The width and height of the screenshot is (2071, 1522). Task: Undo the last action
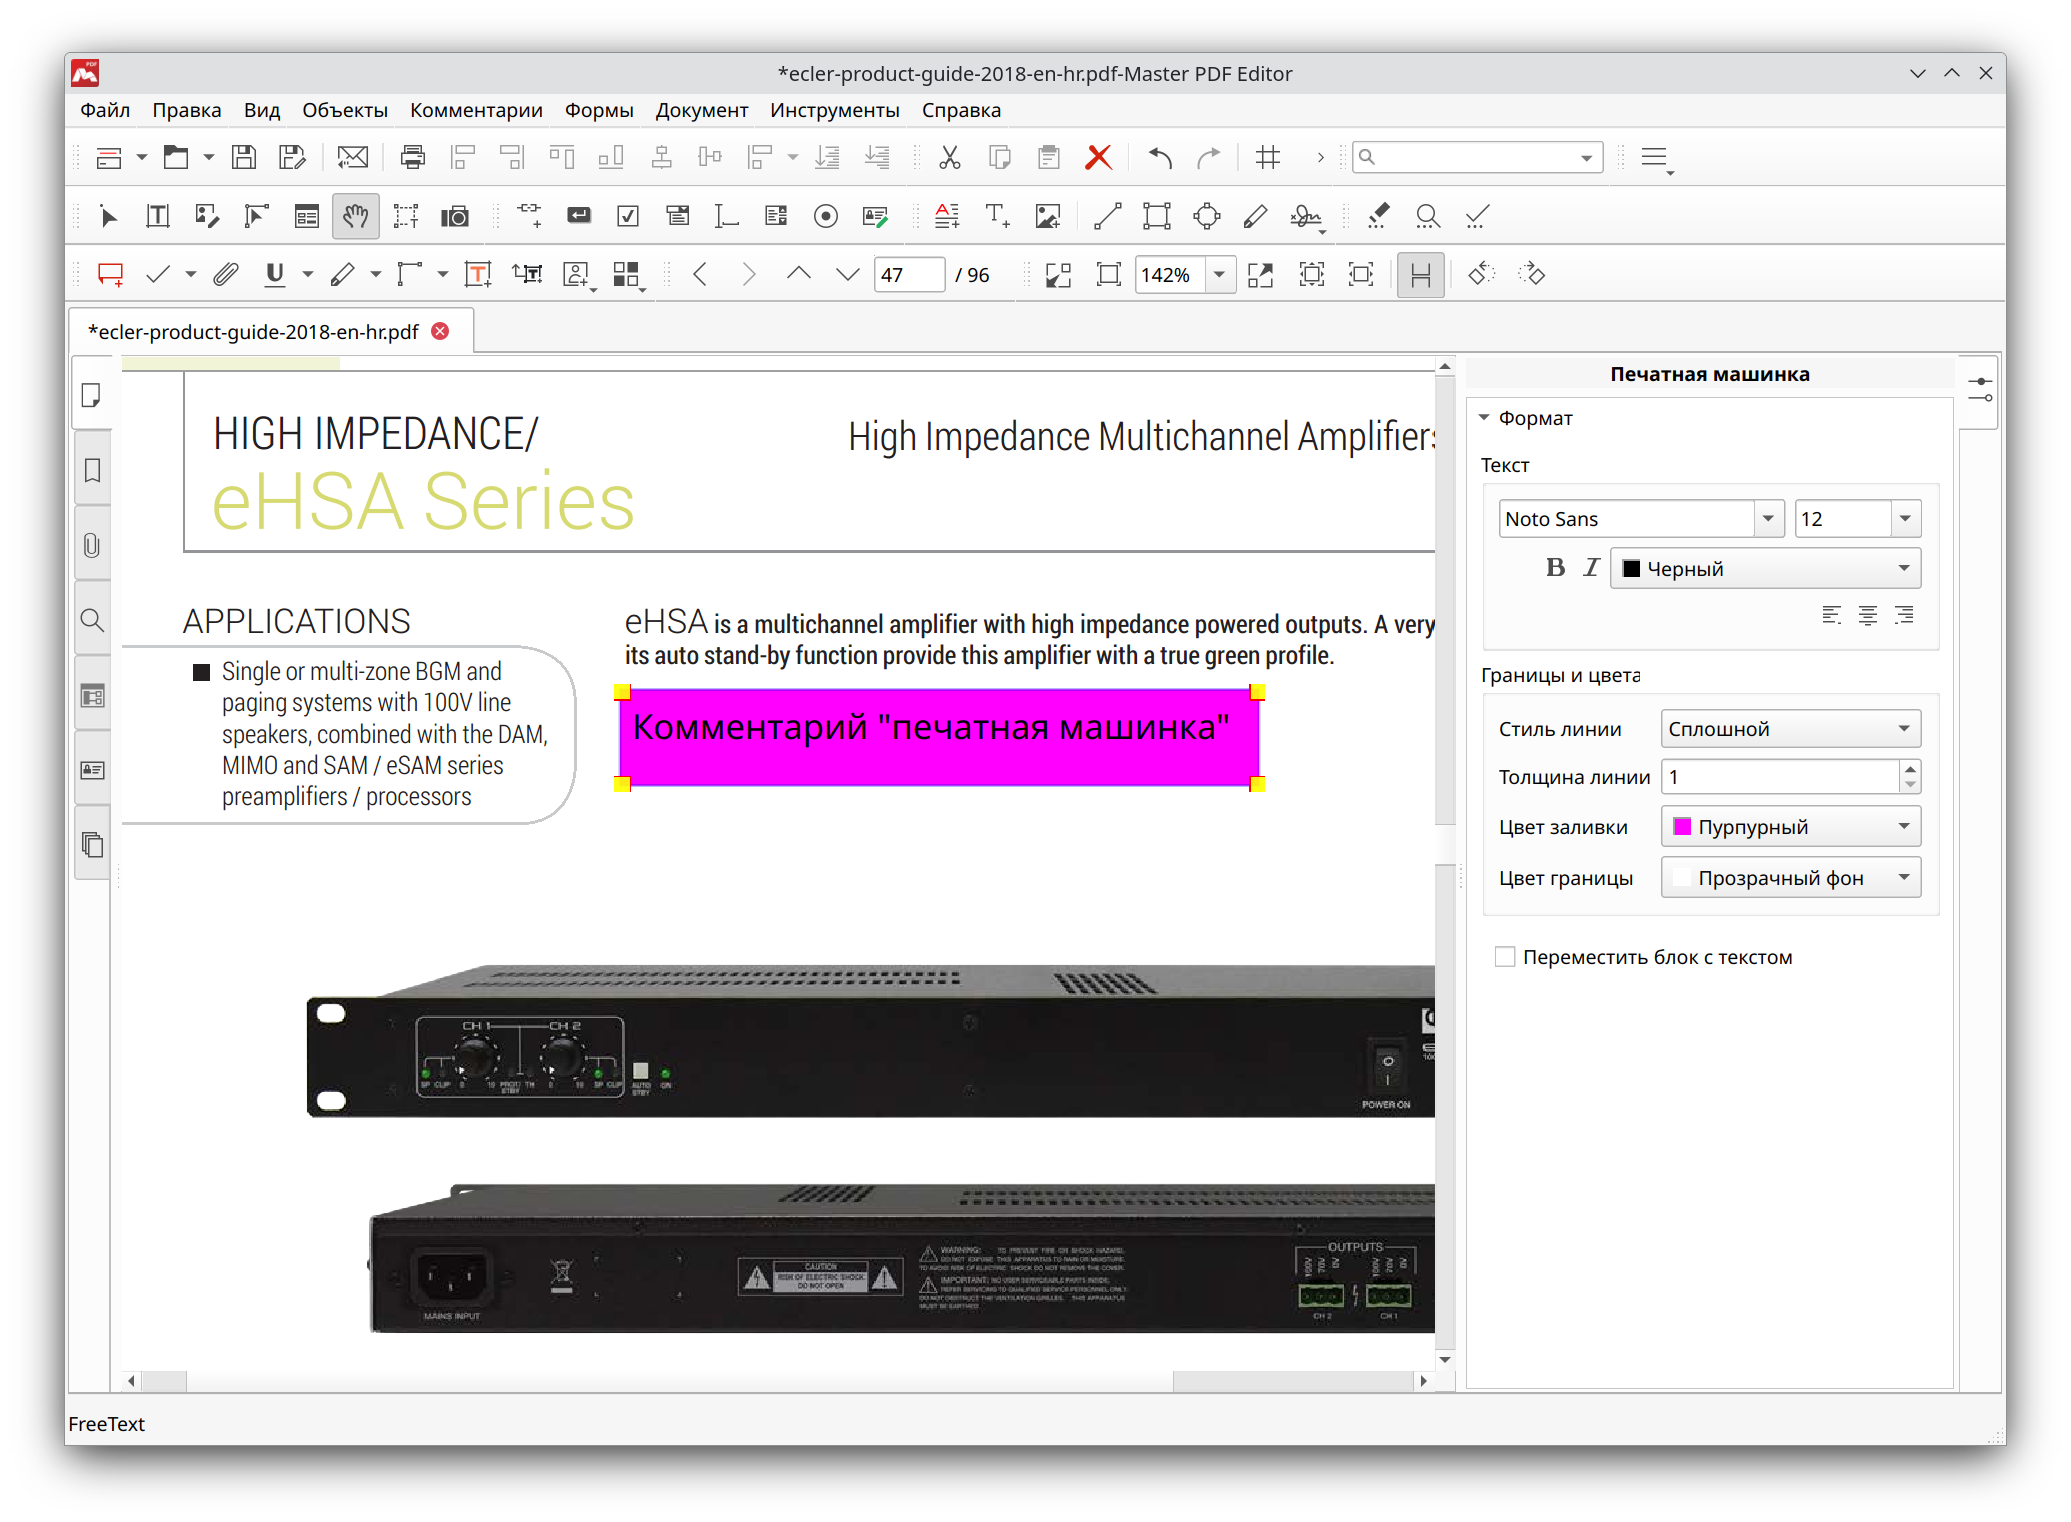point(1160,157)
